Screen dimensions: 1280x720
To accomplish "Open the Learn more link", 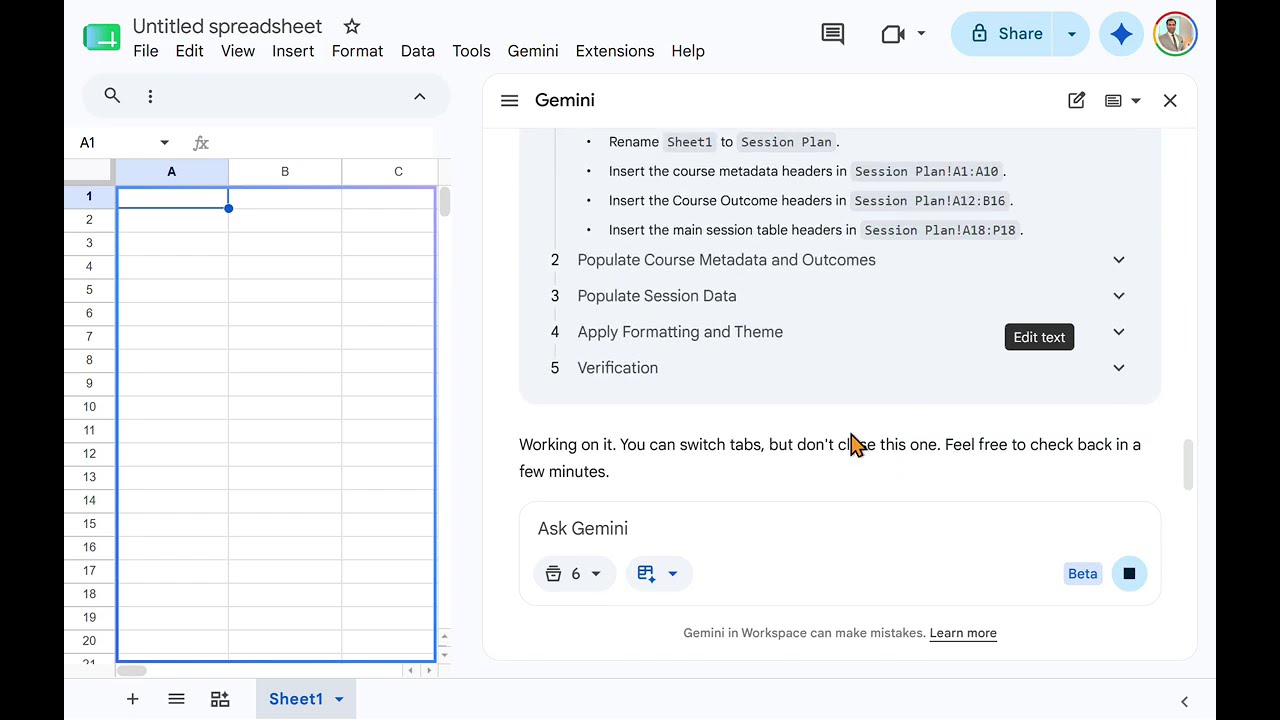I will coord(963,633).
